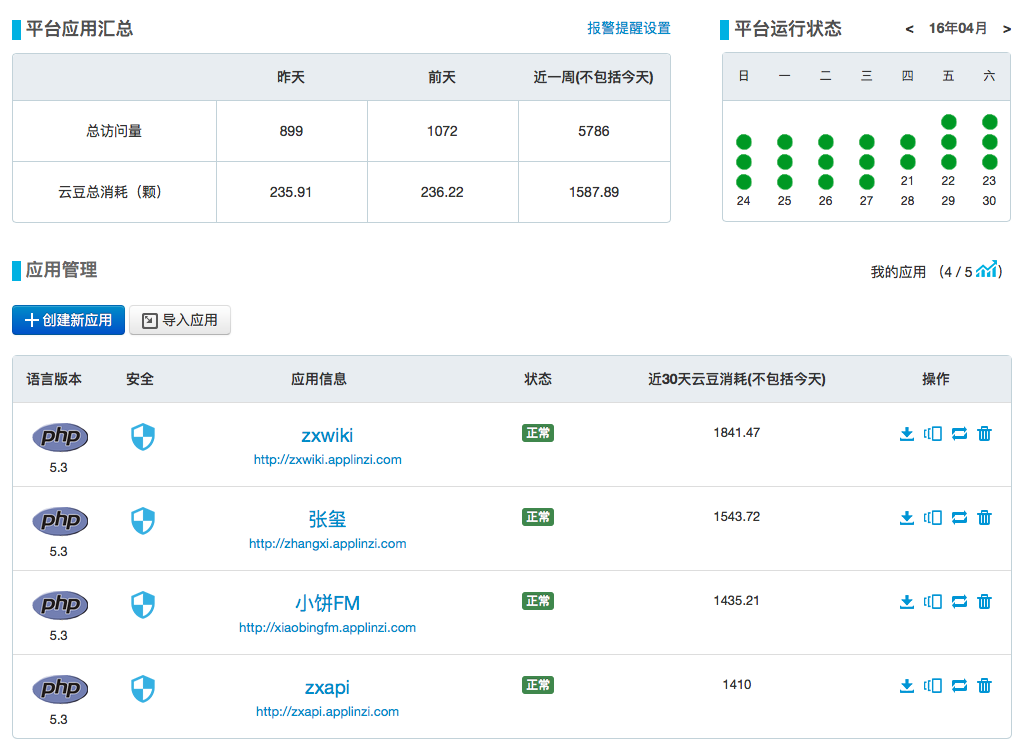Click the download icon for zxwiki
This screenshot has width=1024, height=749.
[x=907, y=434]
